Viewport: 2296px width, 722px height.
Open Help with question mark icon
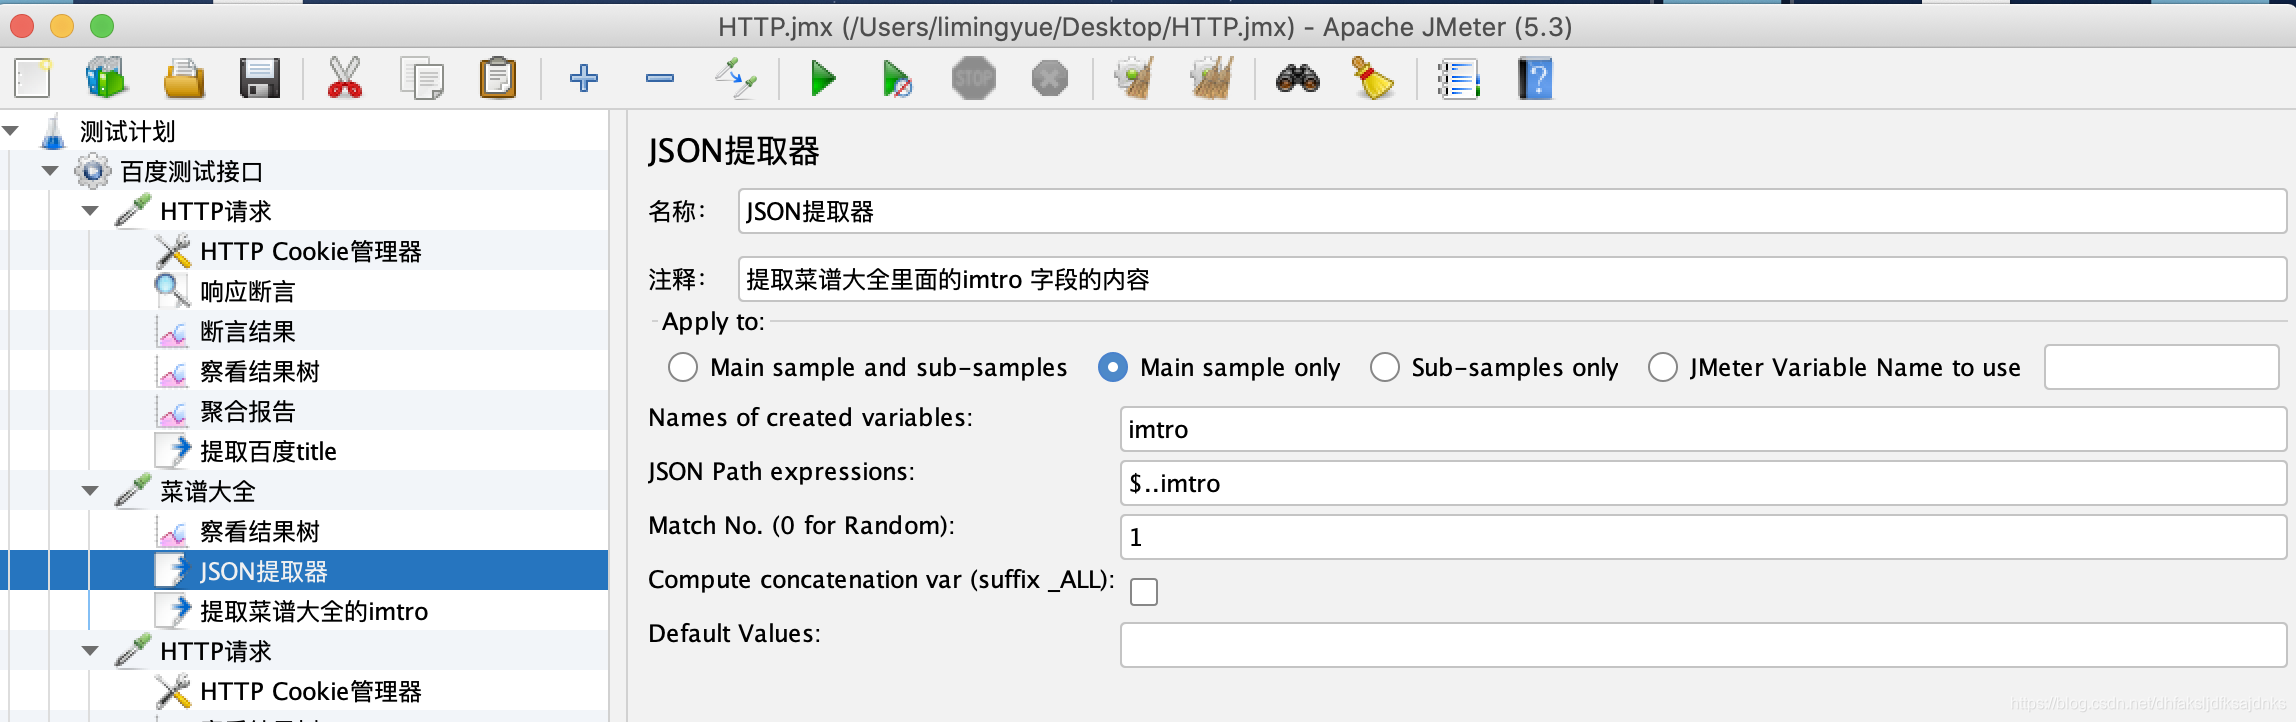[1535, 78]
